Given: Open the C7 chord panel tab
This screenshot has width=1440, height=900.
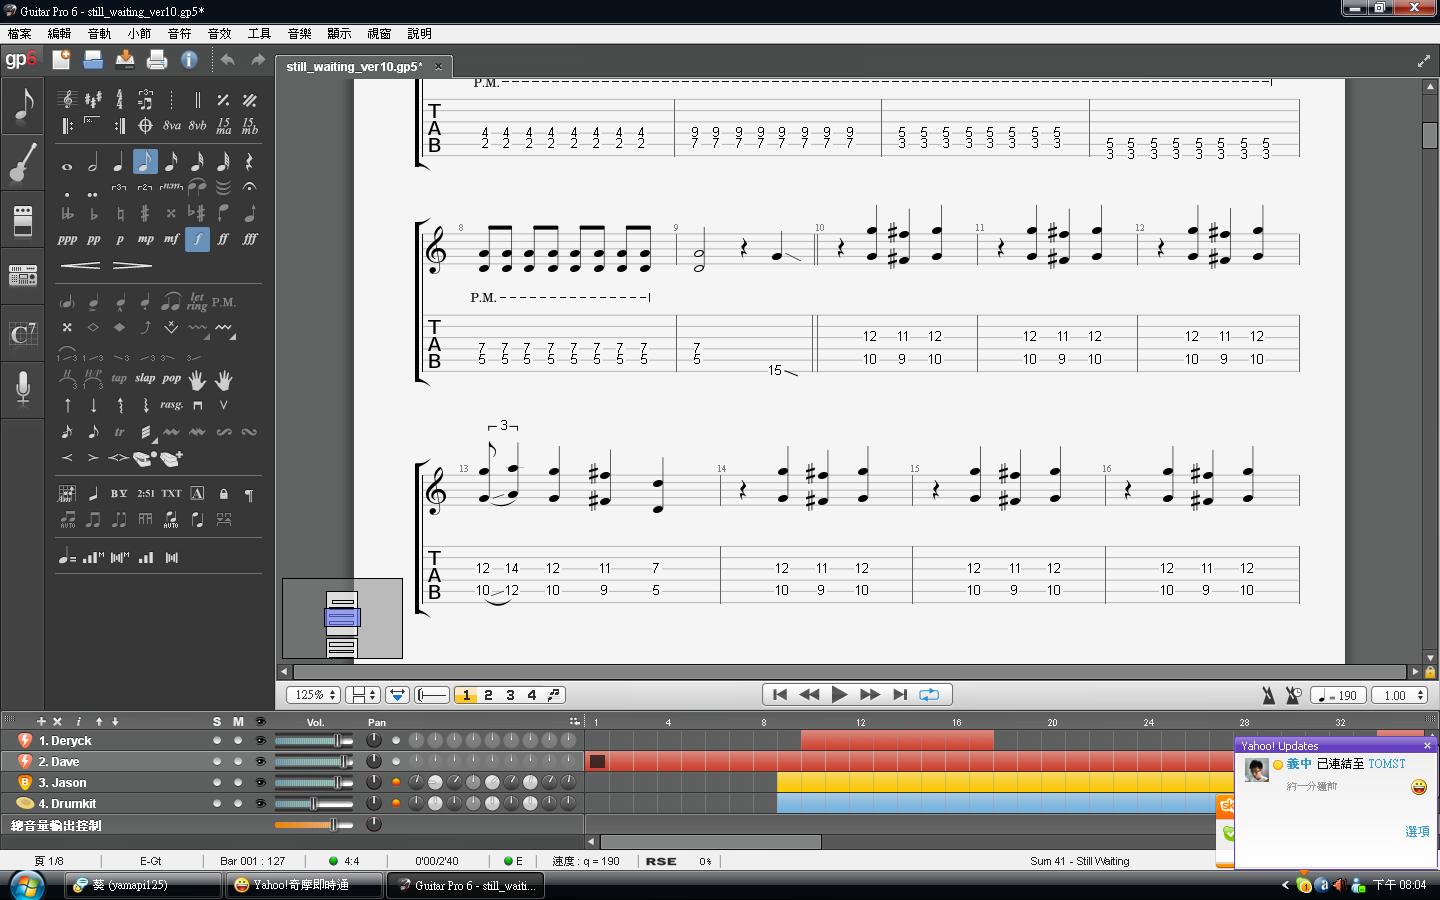Looking at the screenshot, I should tap(22, 333).
